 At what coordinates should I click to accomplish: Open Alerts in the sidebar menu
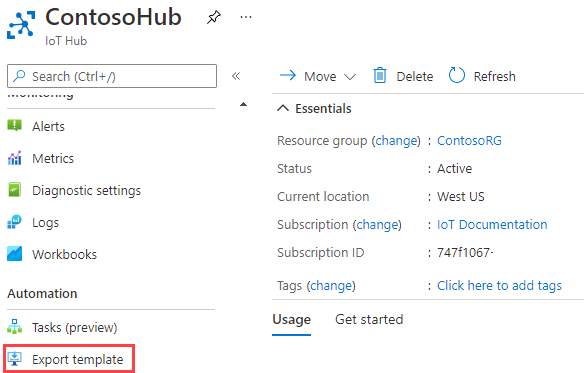click(x=48, y=126)
